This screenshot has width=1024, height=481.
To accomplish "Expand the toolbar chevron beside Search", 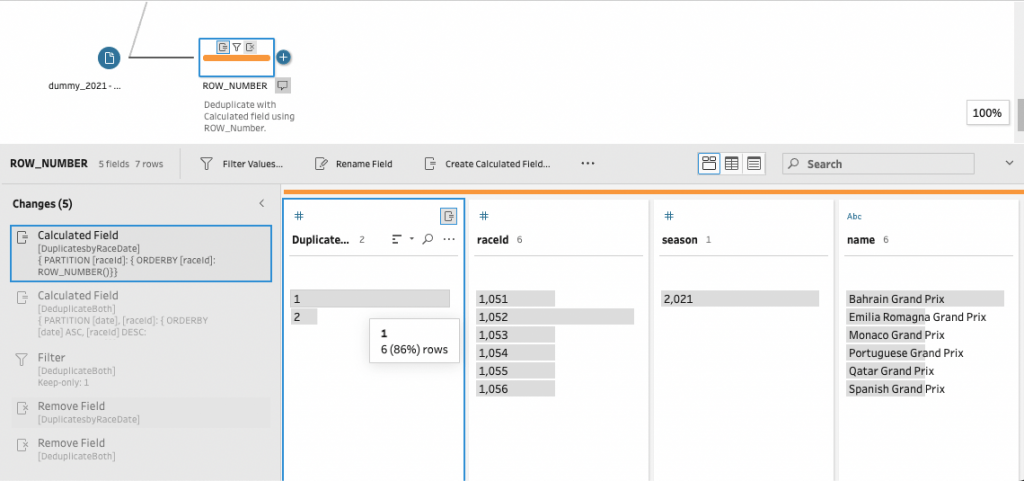I will pos(1008,163).
